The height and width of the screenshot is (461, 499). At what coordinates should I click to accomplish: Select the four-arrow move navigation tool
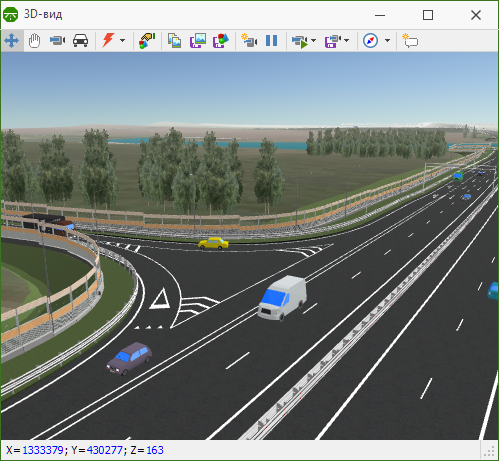pos(12,41)
